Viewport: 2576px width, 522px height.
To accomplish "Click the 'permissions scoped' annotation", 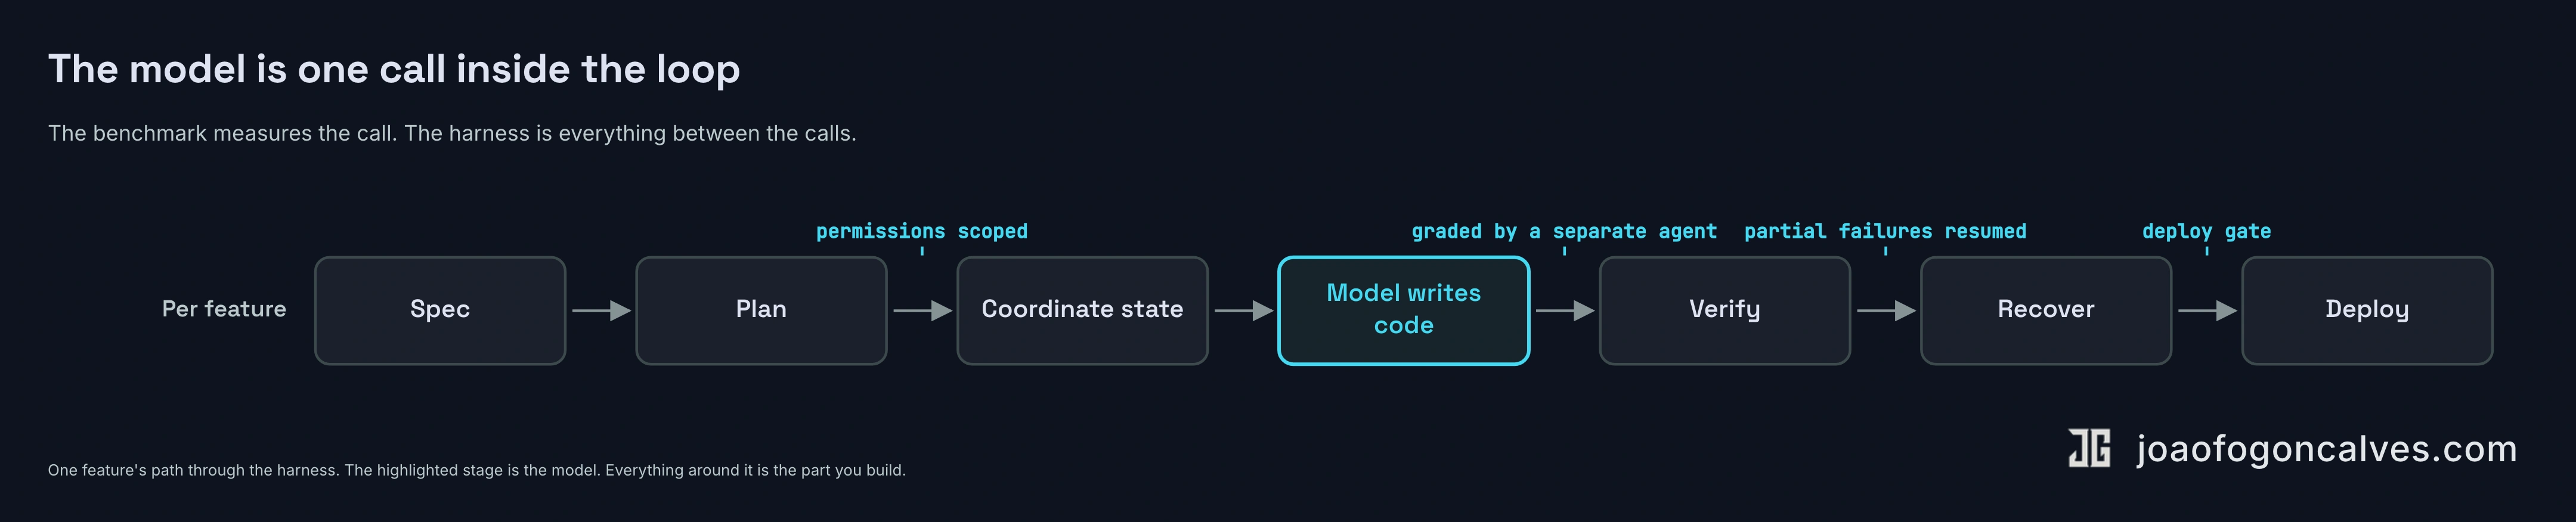I will pyautogui.click(x=922, y=232).
